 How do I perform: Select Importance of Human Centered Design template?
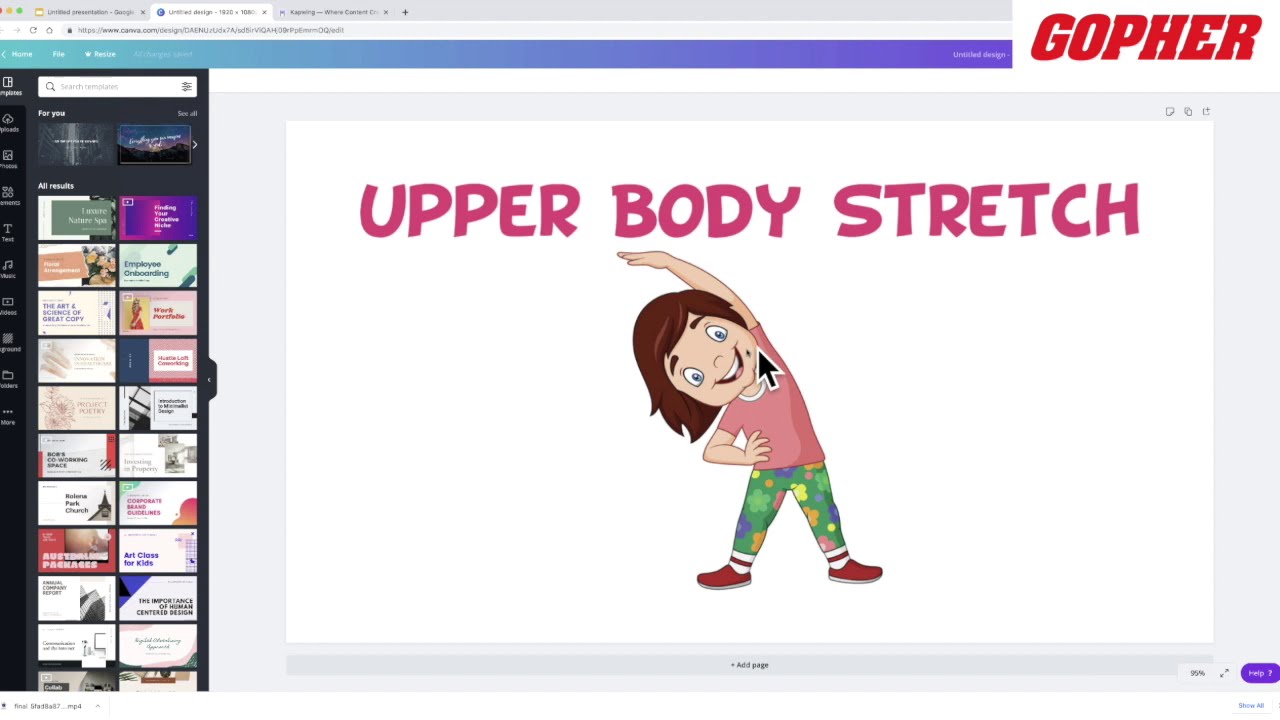point(158,599)
